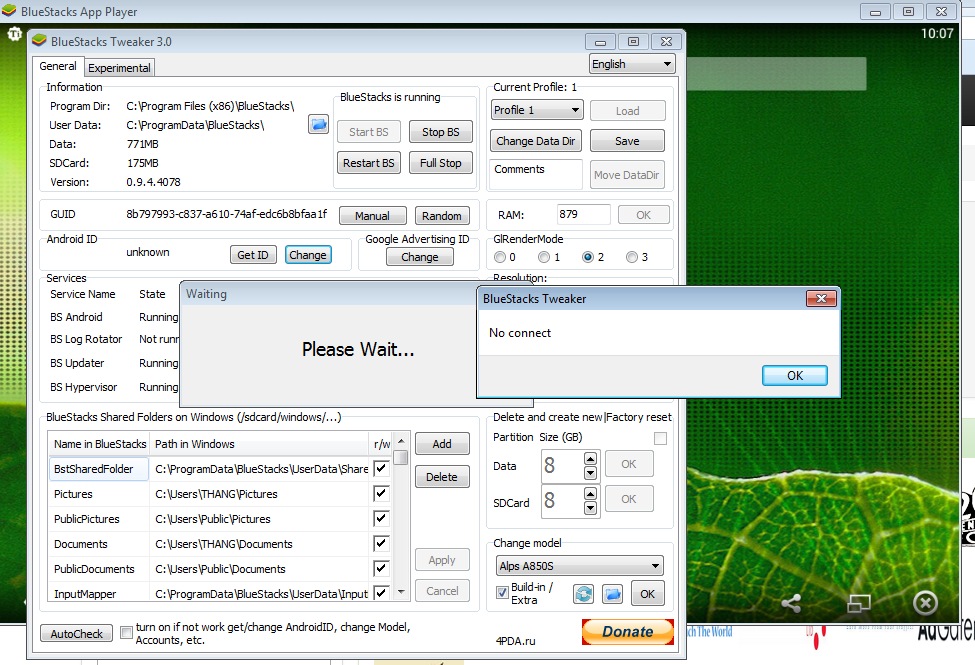Increase Data partition size stepper
Screen dimensions: 975x665
pos(591,458)
